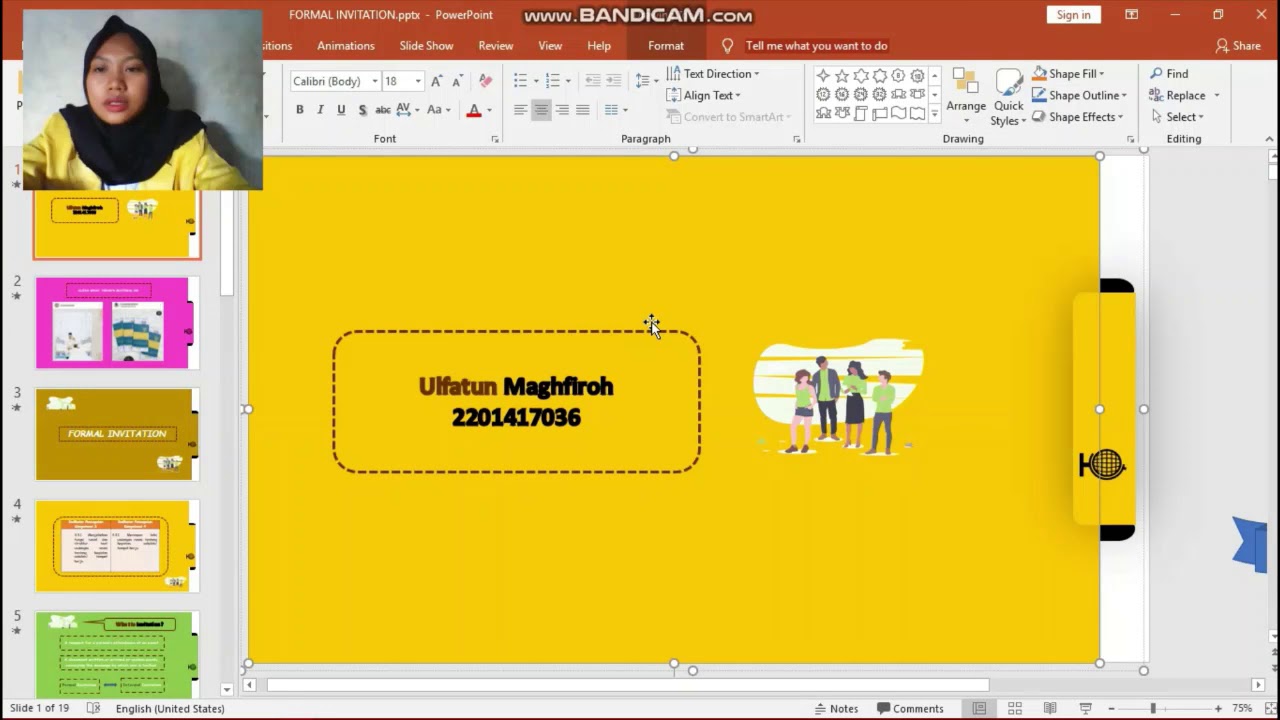The height and width of the screenshot is (720, 1280).
Task: Open the Add or Remove Columns menu
Action: pos(616,110)
